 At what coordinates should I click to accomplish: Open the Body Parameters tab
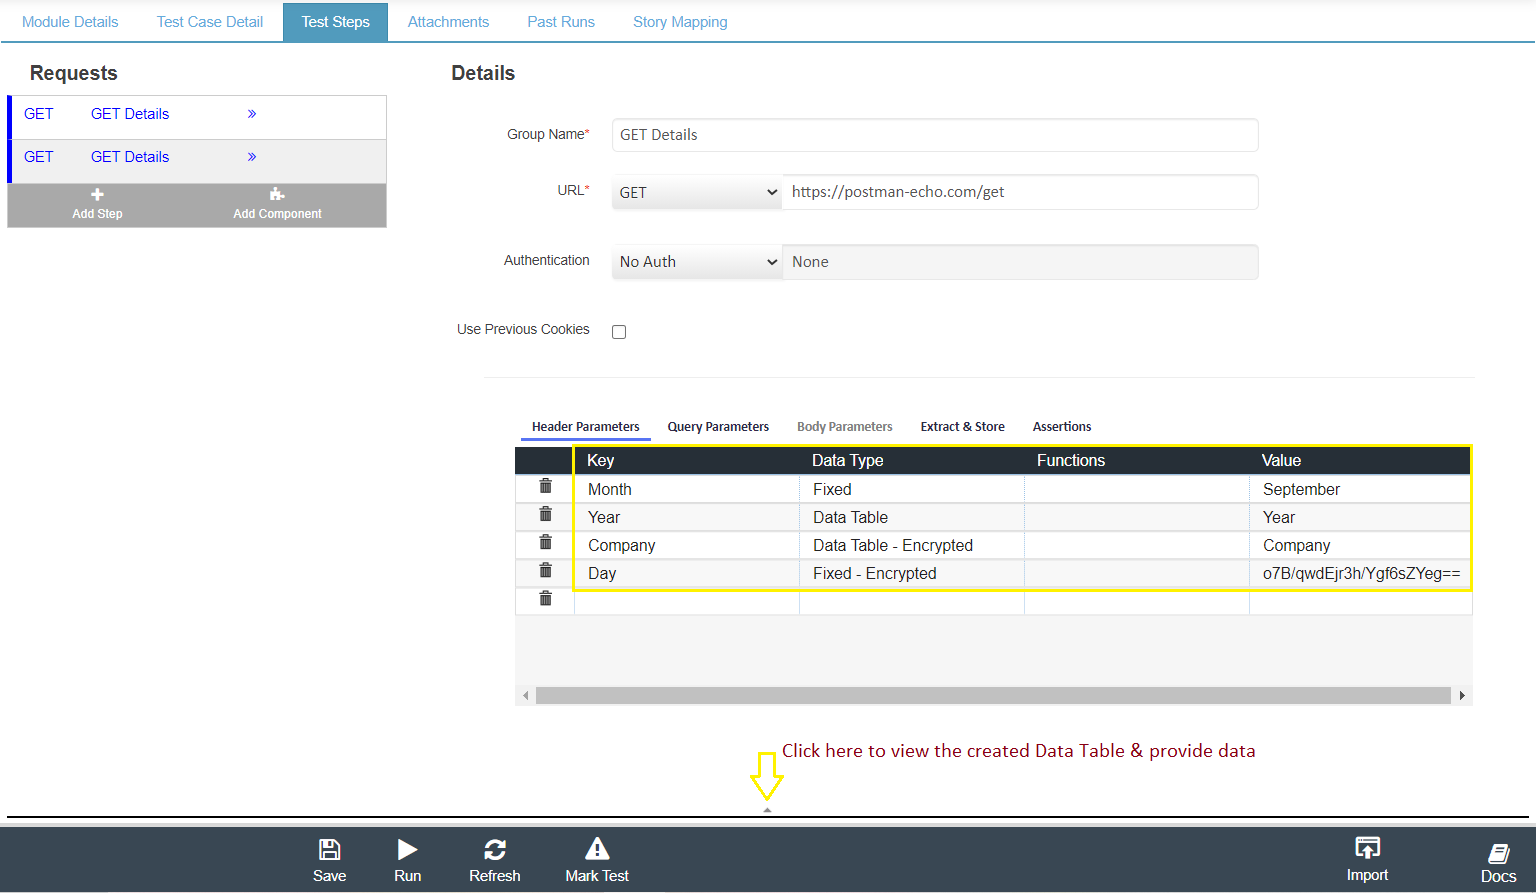pyautogui.click(x=844, y=427)
